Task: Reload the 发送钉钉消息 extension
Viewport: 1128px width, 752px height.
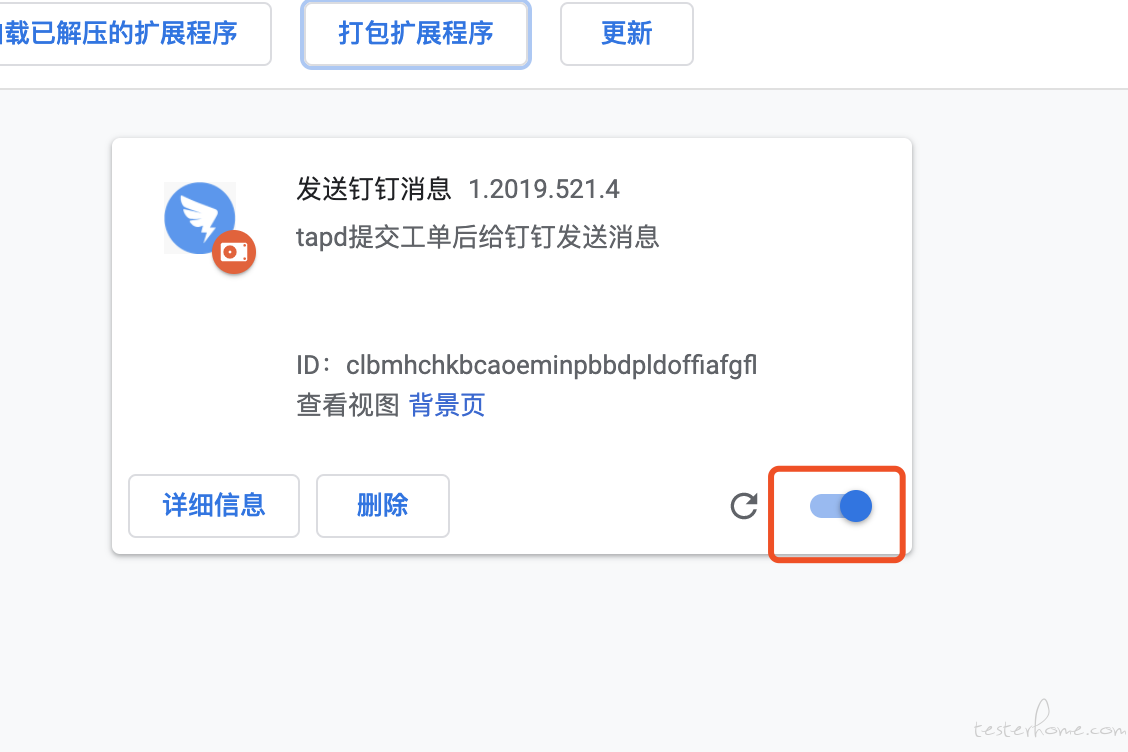Action: tap(744, 506)
